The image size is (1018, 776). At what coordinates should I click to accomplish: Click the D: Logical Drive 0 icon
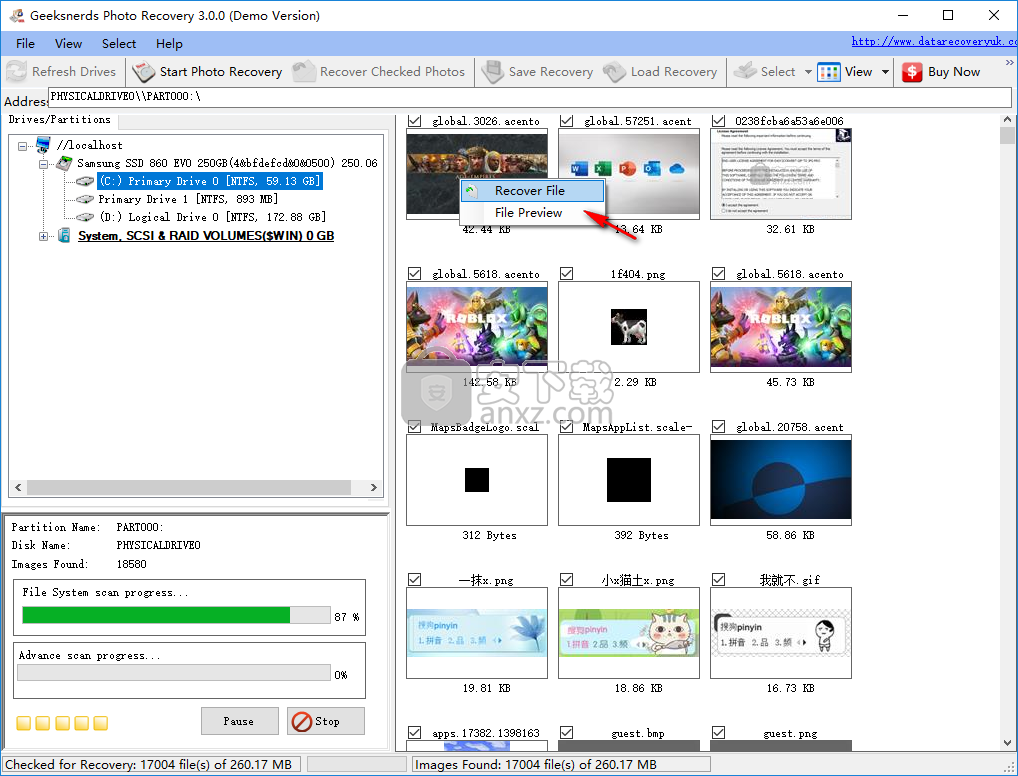(x=85, y=217)
